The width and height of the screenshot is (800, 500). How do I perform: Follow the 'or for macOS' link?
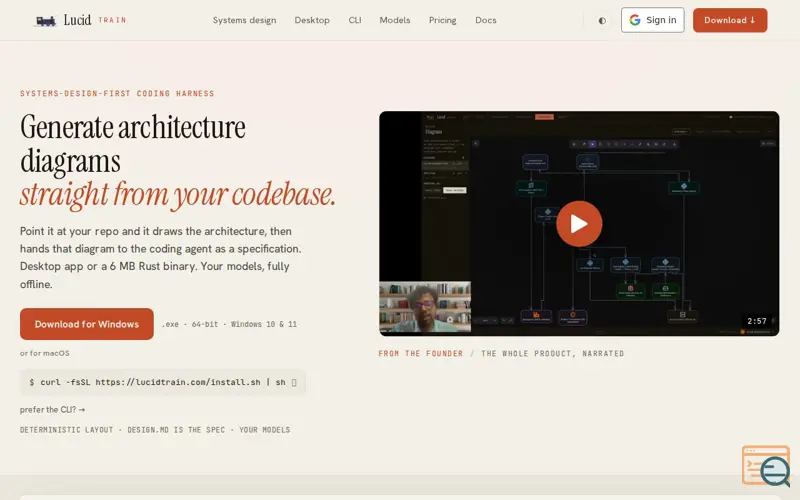tap(44, 353)
